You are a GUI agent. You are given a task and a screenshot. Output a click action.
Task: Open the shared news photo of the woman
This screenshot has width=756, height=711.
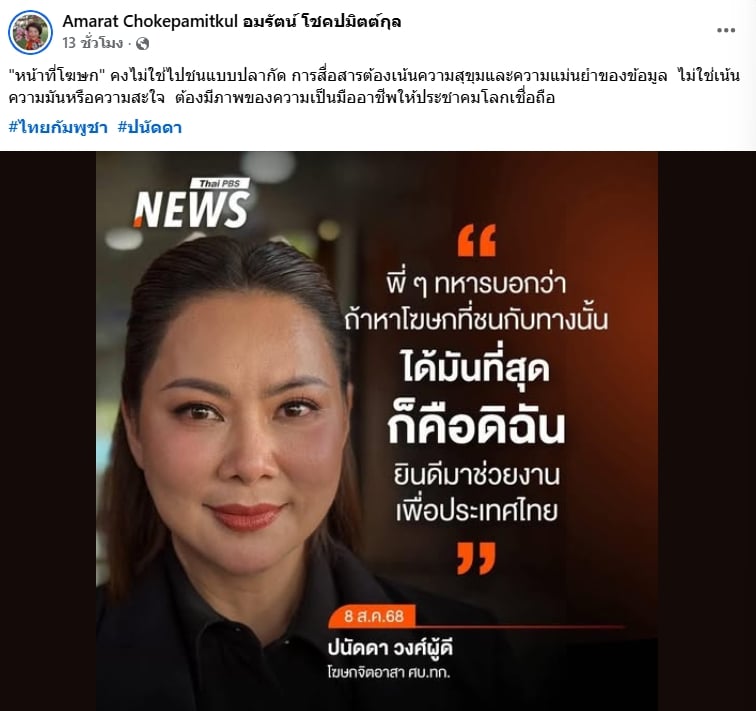(x=377, y=431)
